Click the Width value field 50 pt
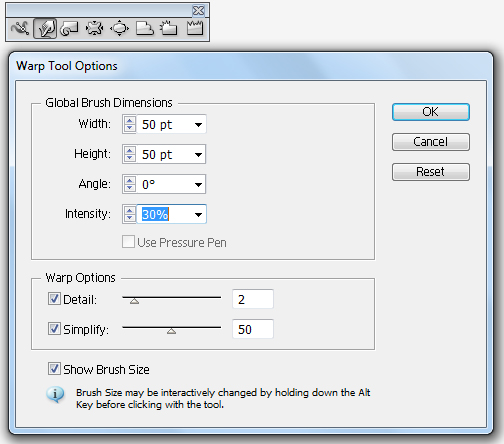The image size is (504, 444). tap(164, 124)
